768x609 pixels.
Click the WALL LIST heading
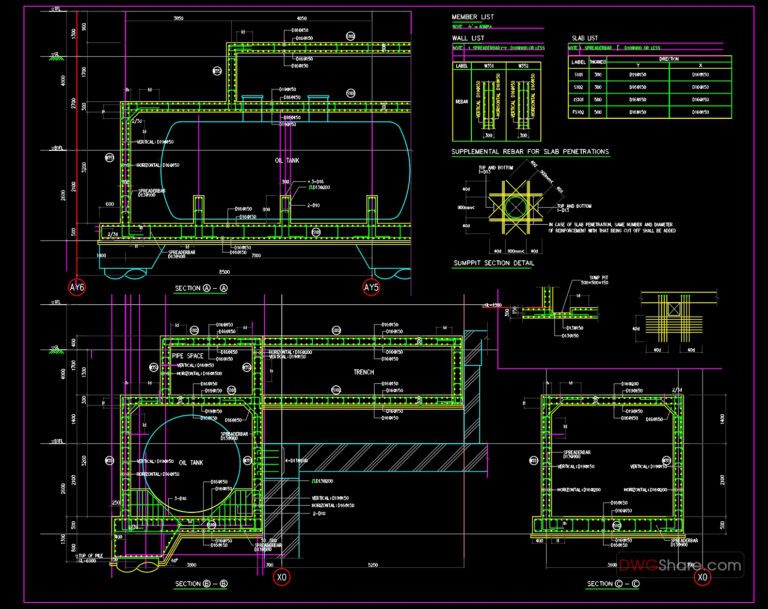468,38
